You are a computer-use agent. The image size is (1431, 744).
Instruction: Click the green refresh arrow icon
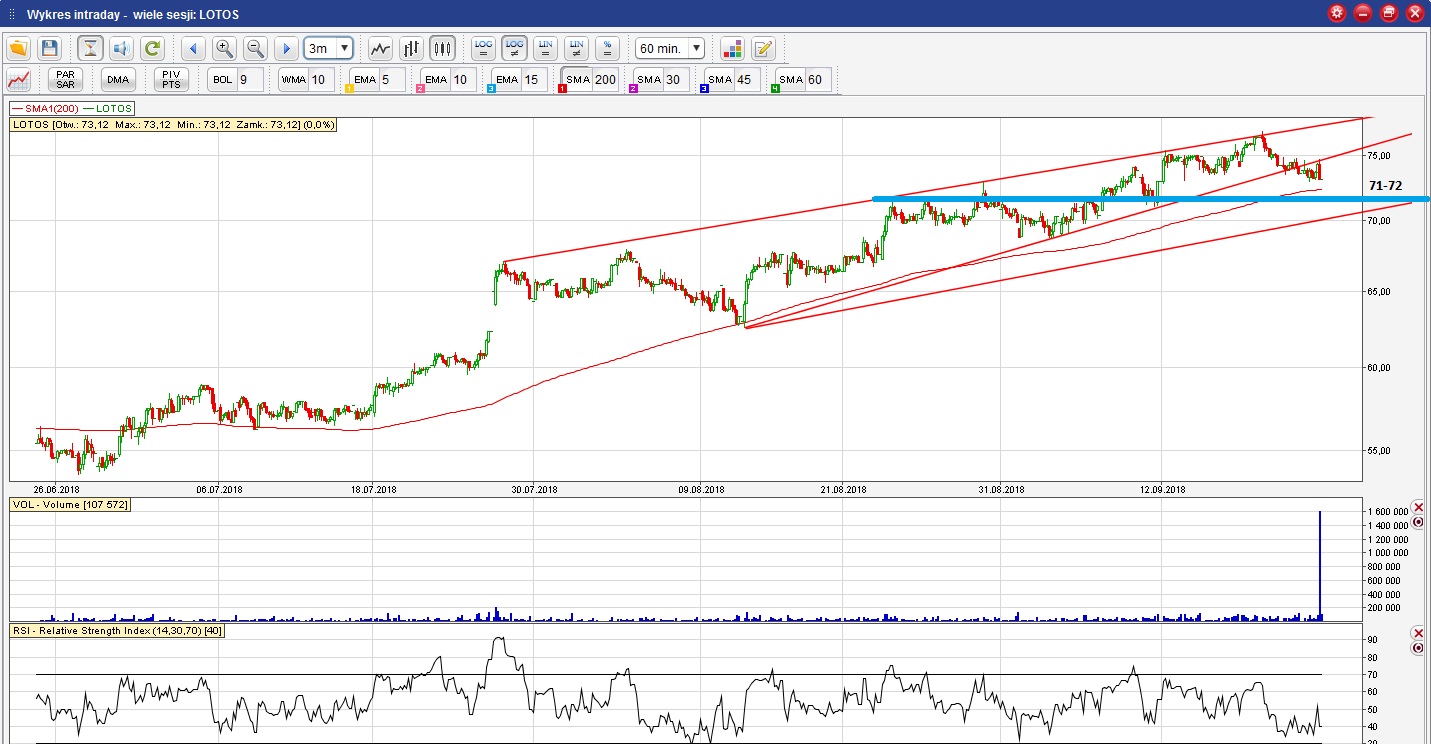click(152, 48)
